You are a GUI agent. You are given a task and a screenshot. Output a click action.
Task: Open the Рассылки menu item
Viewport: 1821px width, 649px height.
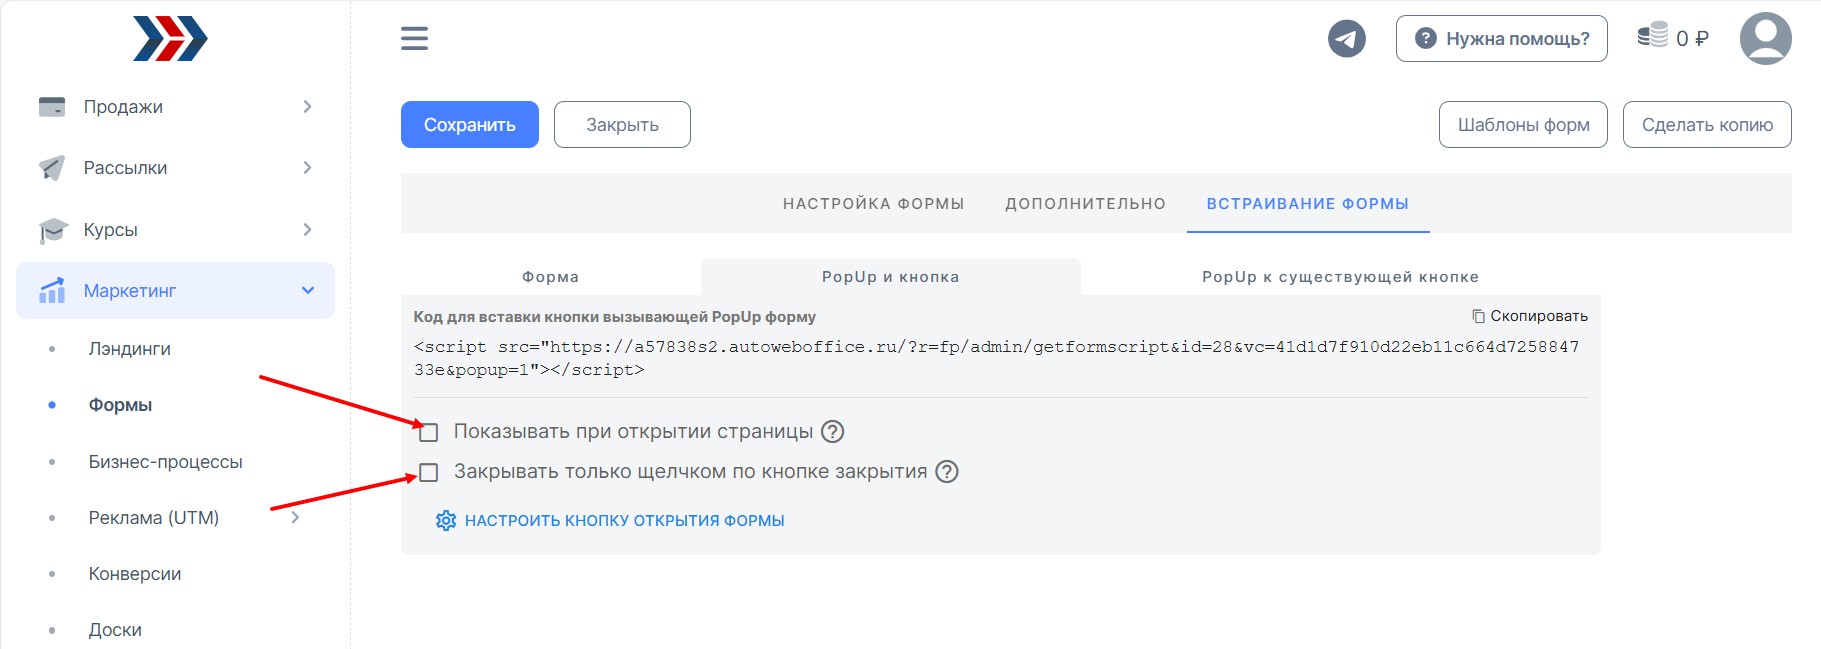click(x=175, y=167)
